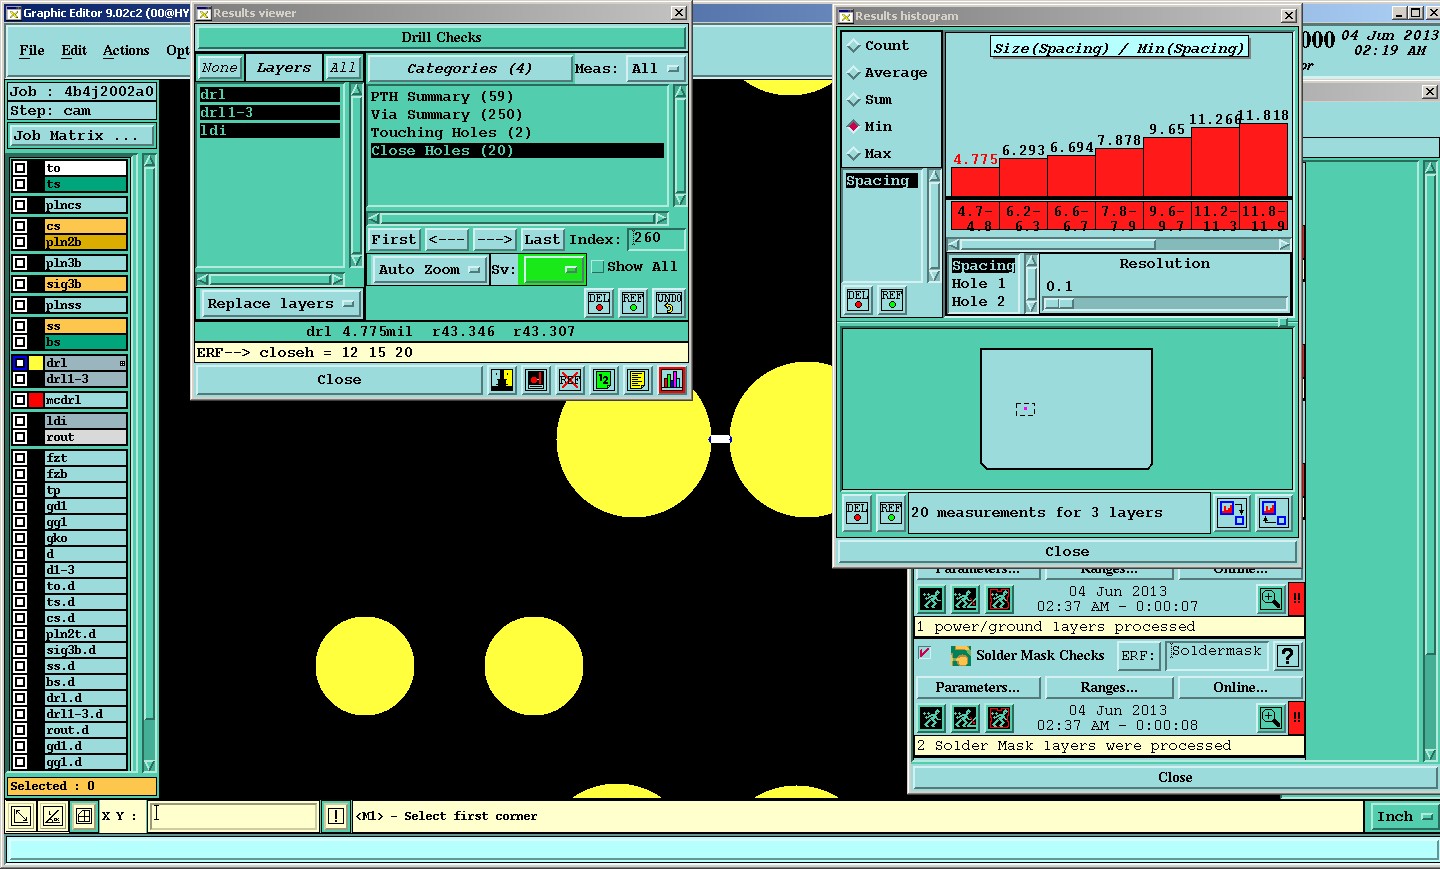
Task: Click histogram arrow-left transfer icon at far right
Action: click(x=1273, y=513)
